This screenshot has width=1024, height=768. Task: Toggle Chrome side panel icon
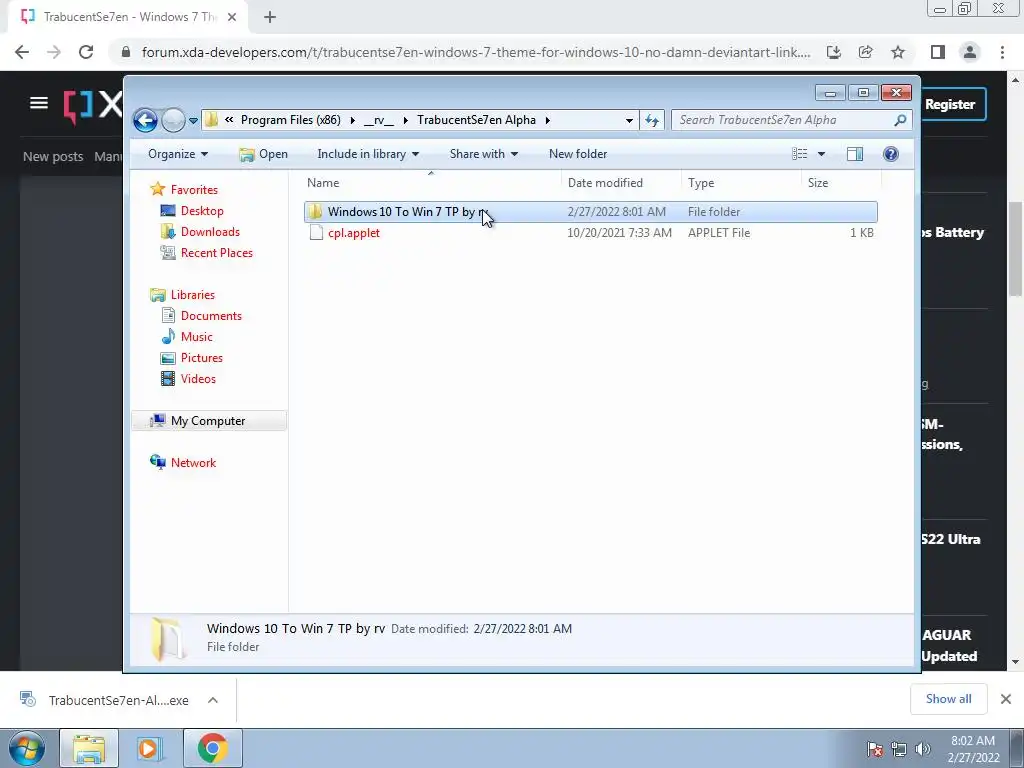(938, 52)
